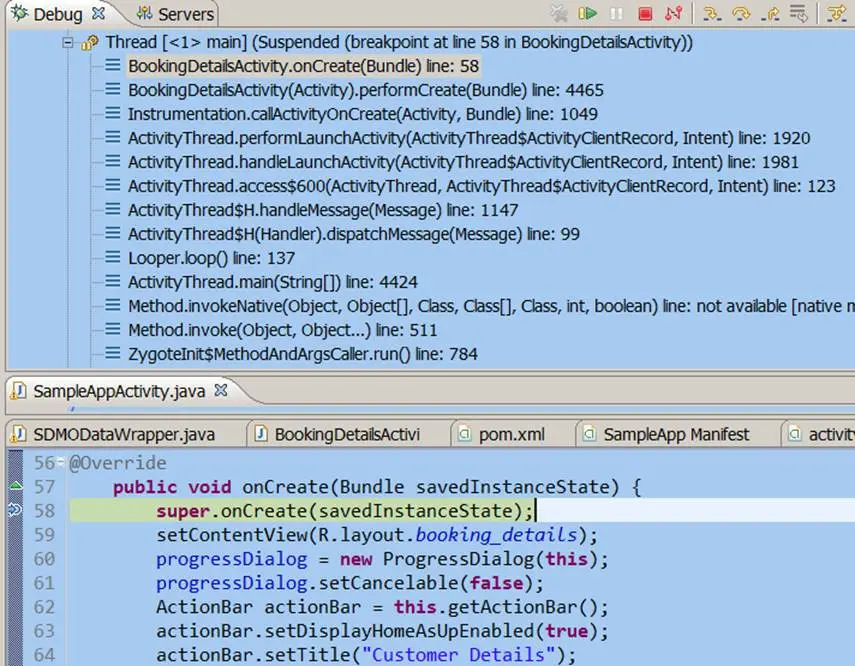The image size is (855, 666).
Task: Select ActivityThread.access$600 line 123 frame
Action: 481,186
